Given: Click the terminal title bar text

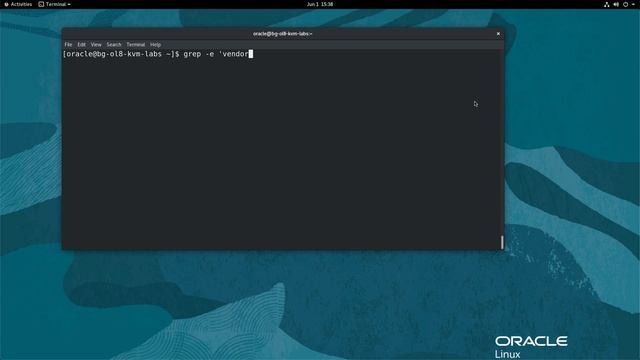Looking at the screenshot, I should tap(282, 33).
